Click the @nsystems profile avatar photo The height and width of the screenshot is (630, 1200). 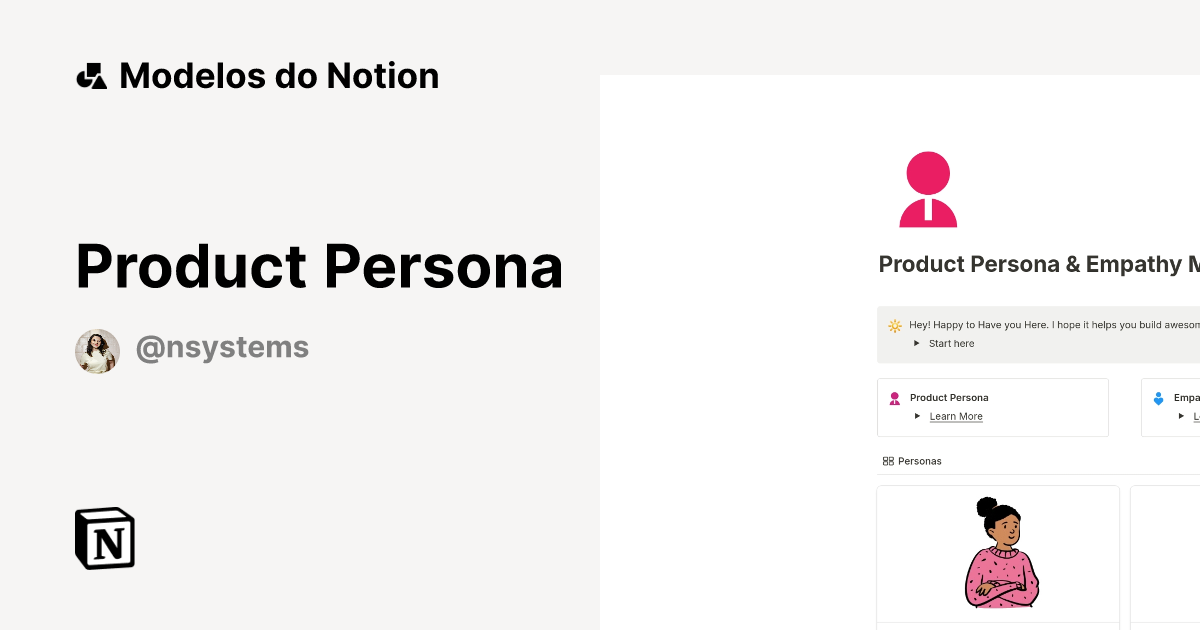pos(97,351)
